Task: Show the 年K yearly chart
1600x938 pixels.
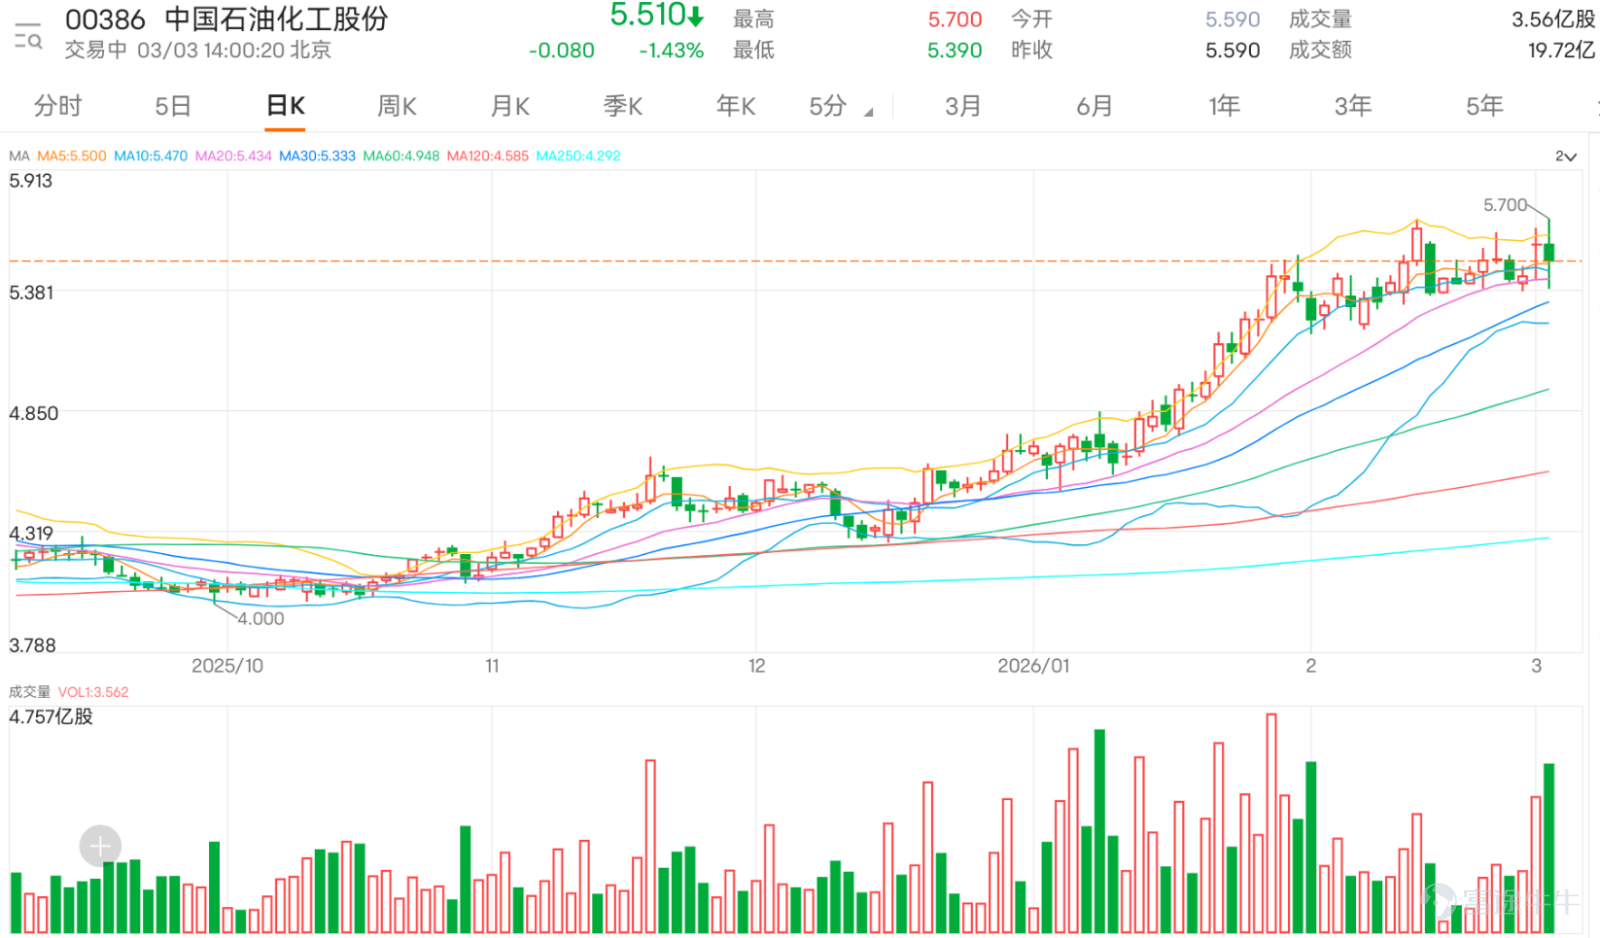Action: pyautogui.click(x=736, y=106)
